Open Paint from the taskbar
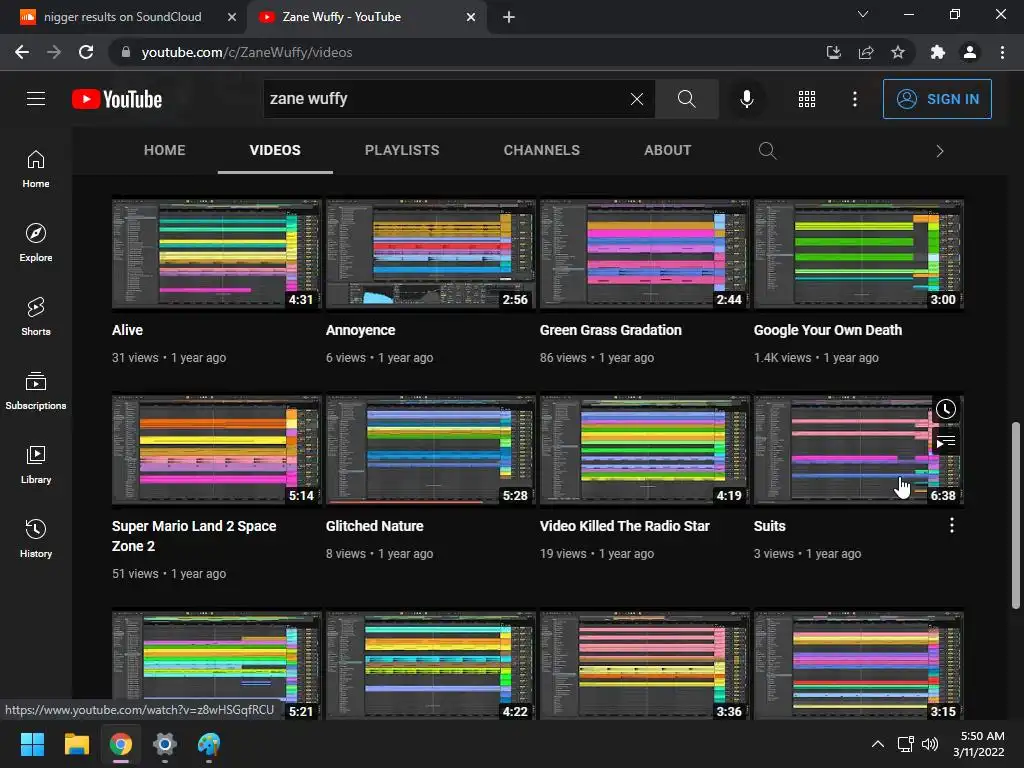1024x768 pixels. (209, 744)
